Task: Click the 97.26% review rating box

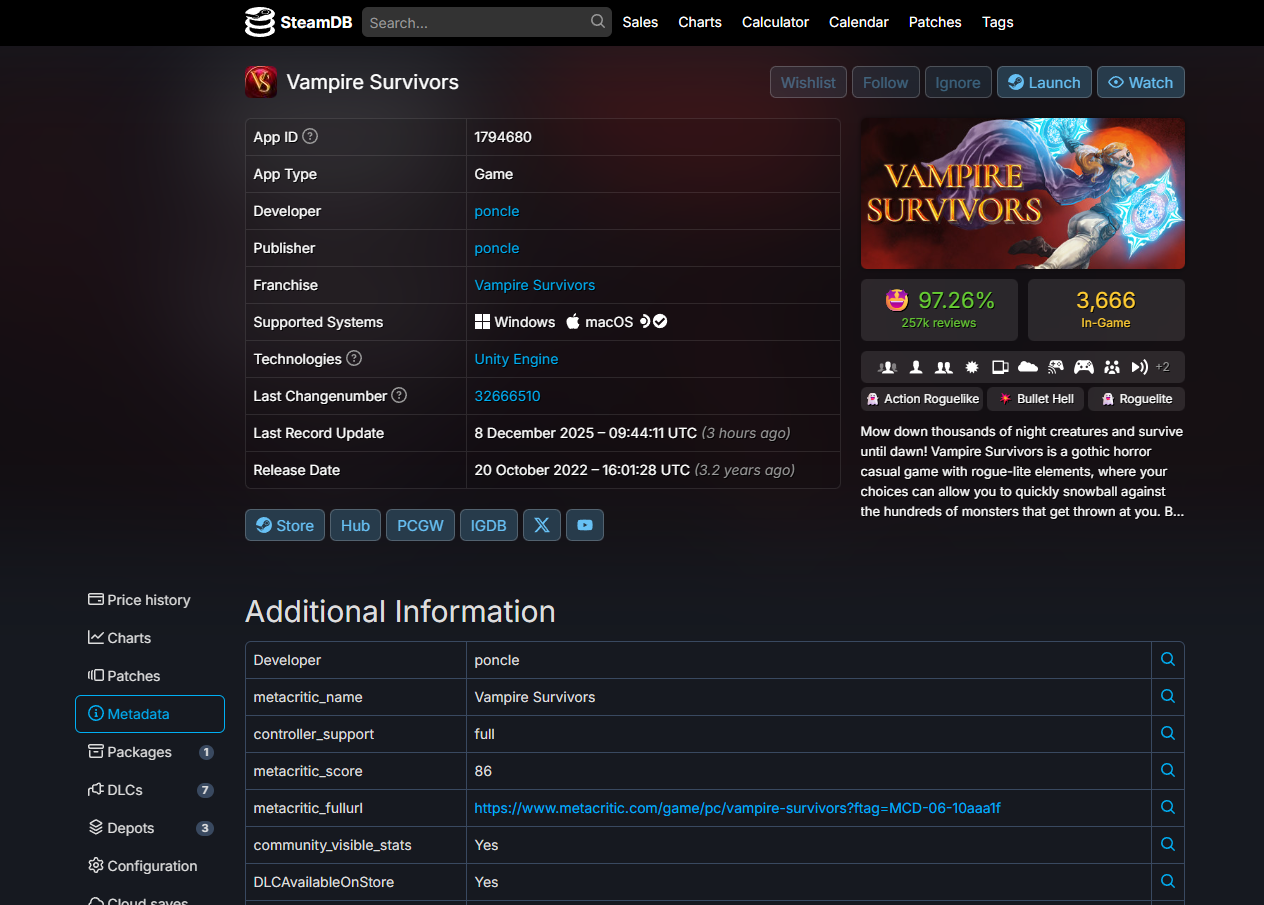Action: pos(939,310)
